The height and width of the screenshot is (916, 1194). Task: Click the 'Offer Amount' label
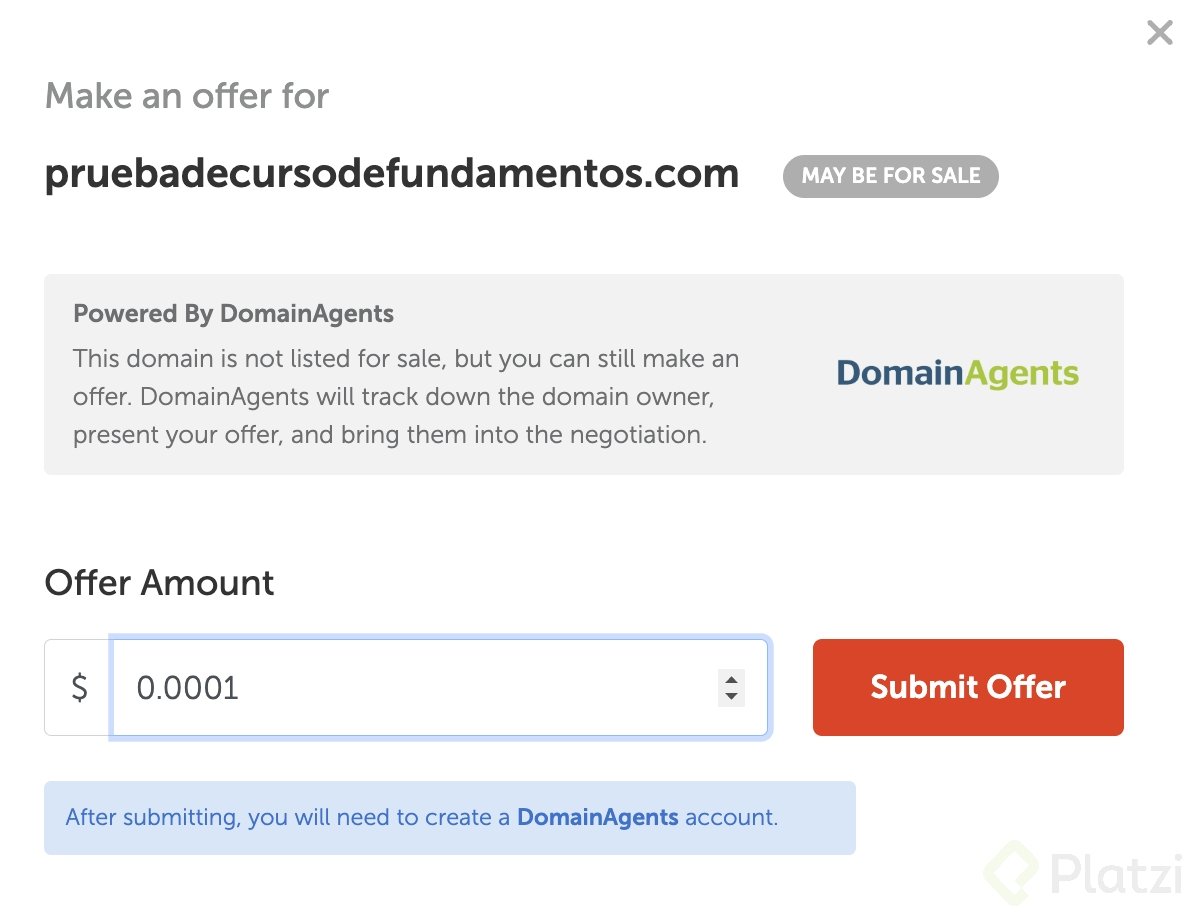159,583
